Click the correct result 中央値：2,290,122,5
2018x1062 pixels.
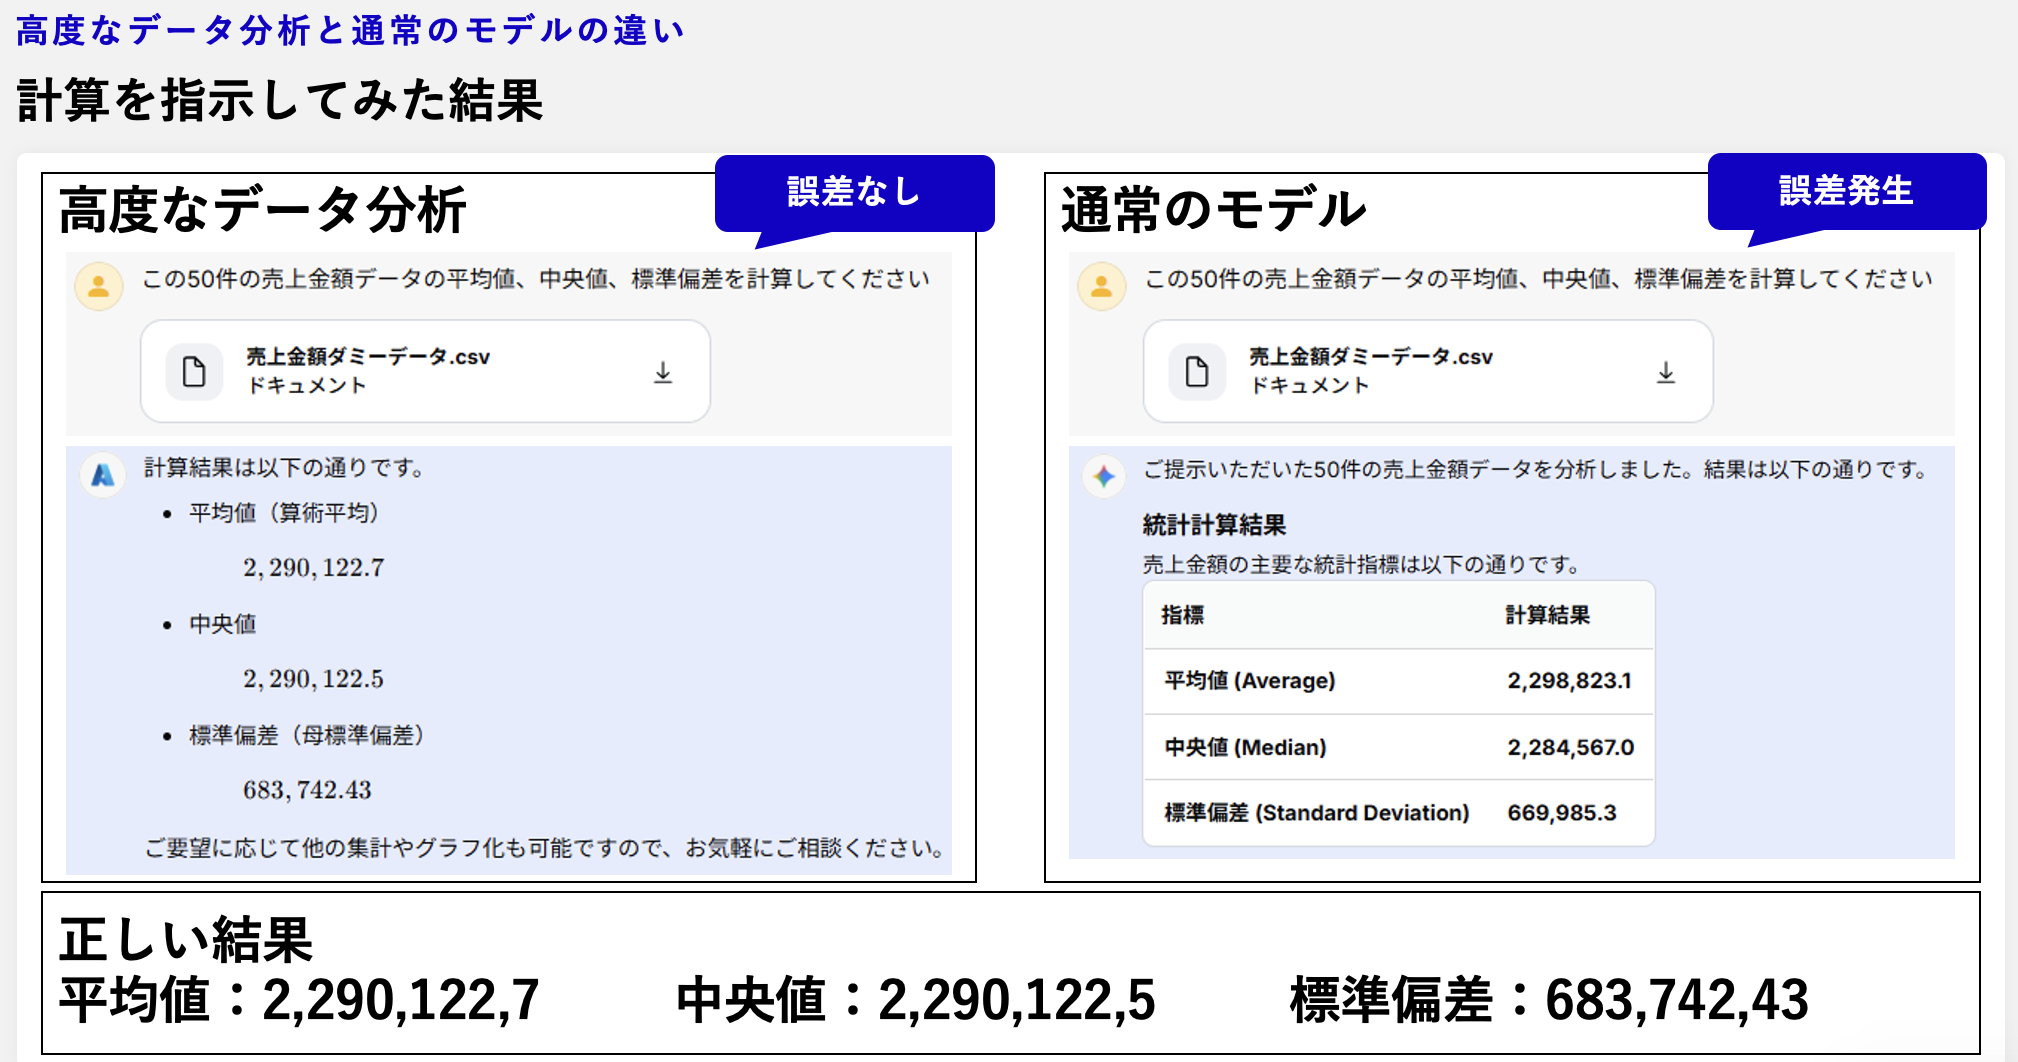[x=916, y=1000]
